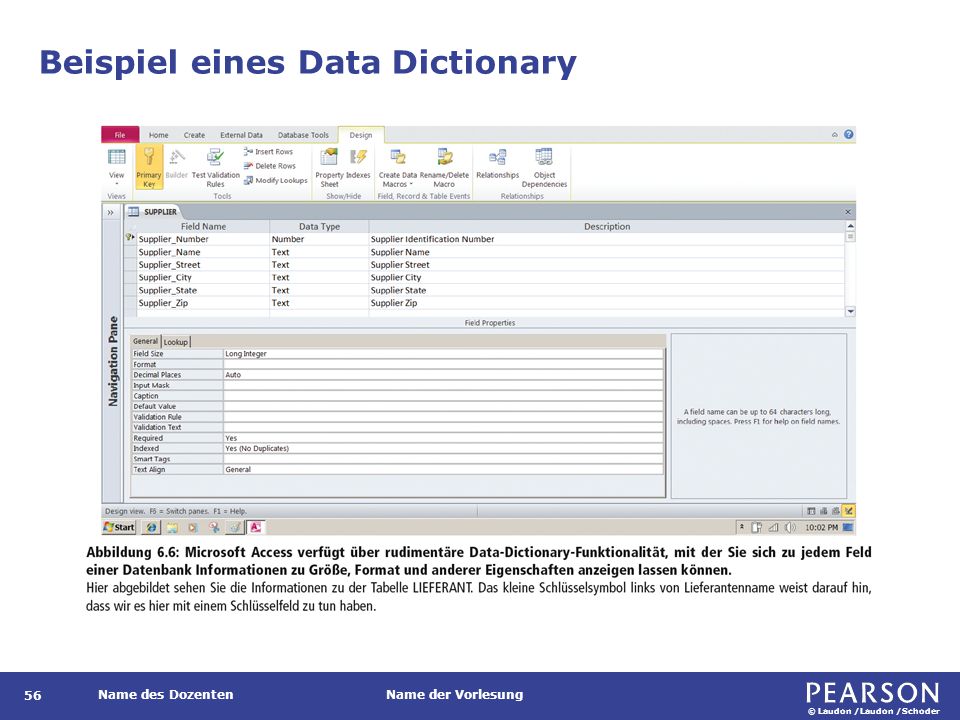
Task: Select the Supplier_Zip field name cell
Action: coord(203,303)
